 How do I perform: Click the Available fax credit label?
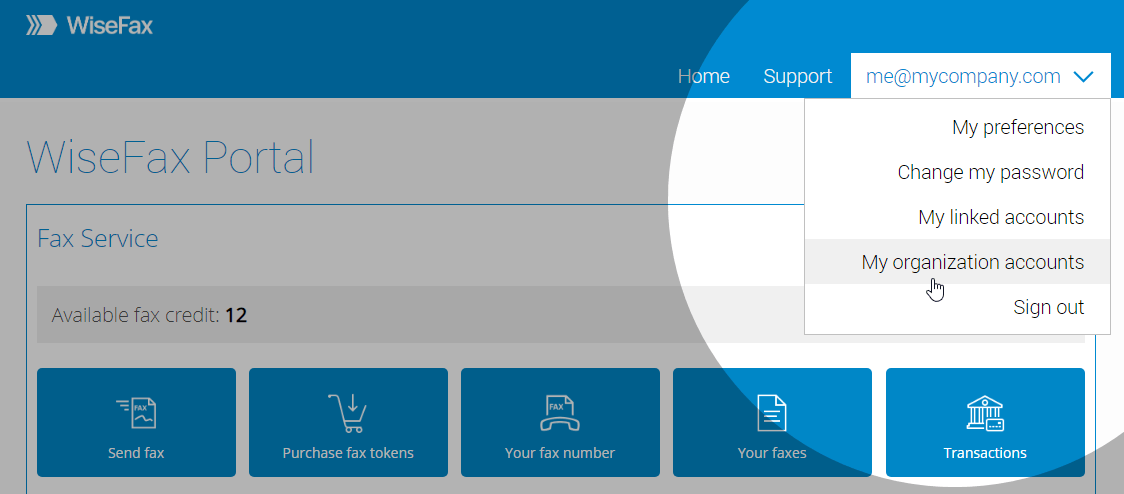tap(135, 315)
